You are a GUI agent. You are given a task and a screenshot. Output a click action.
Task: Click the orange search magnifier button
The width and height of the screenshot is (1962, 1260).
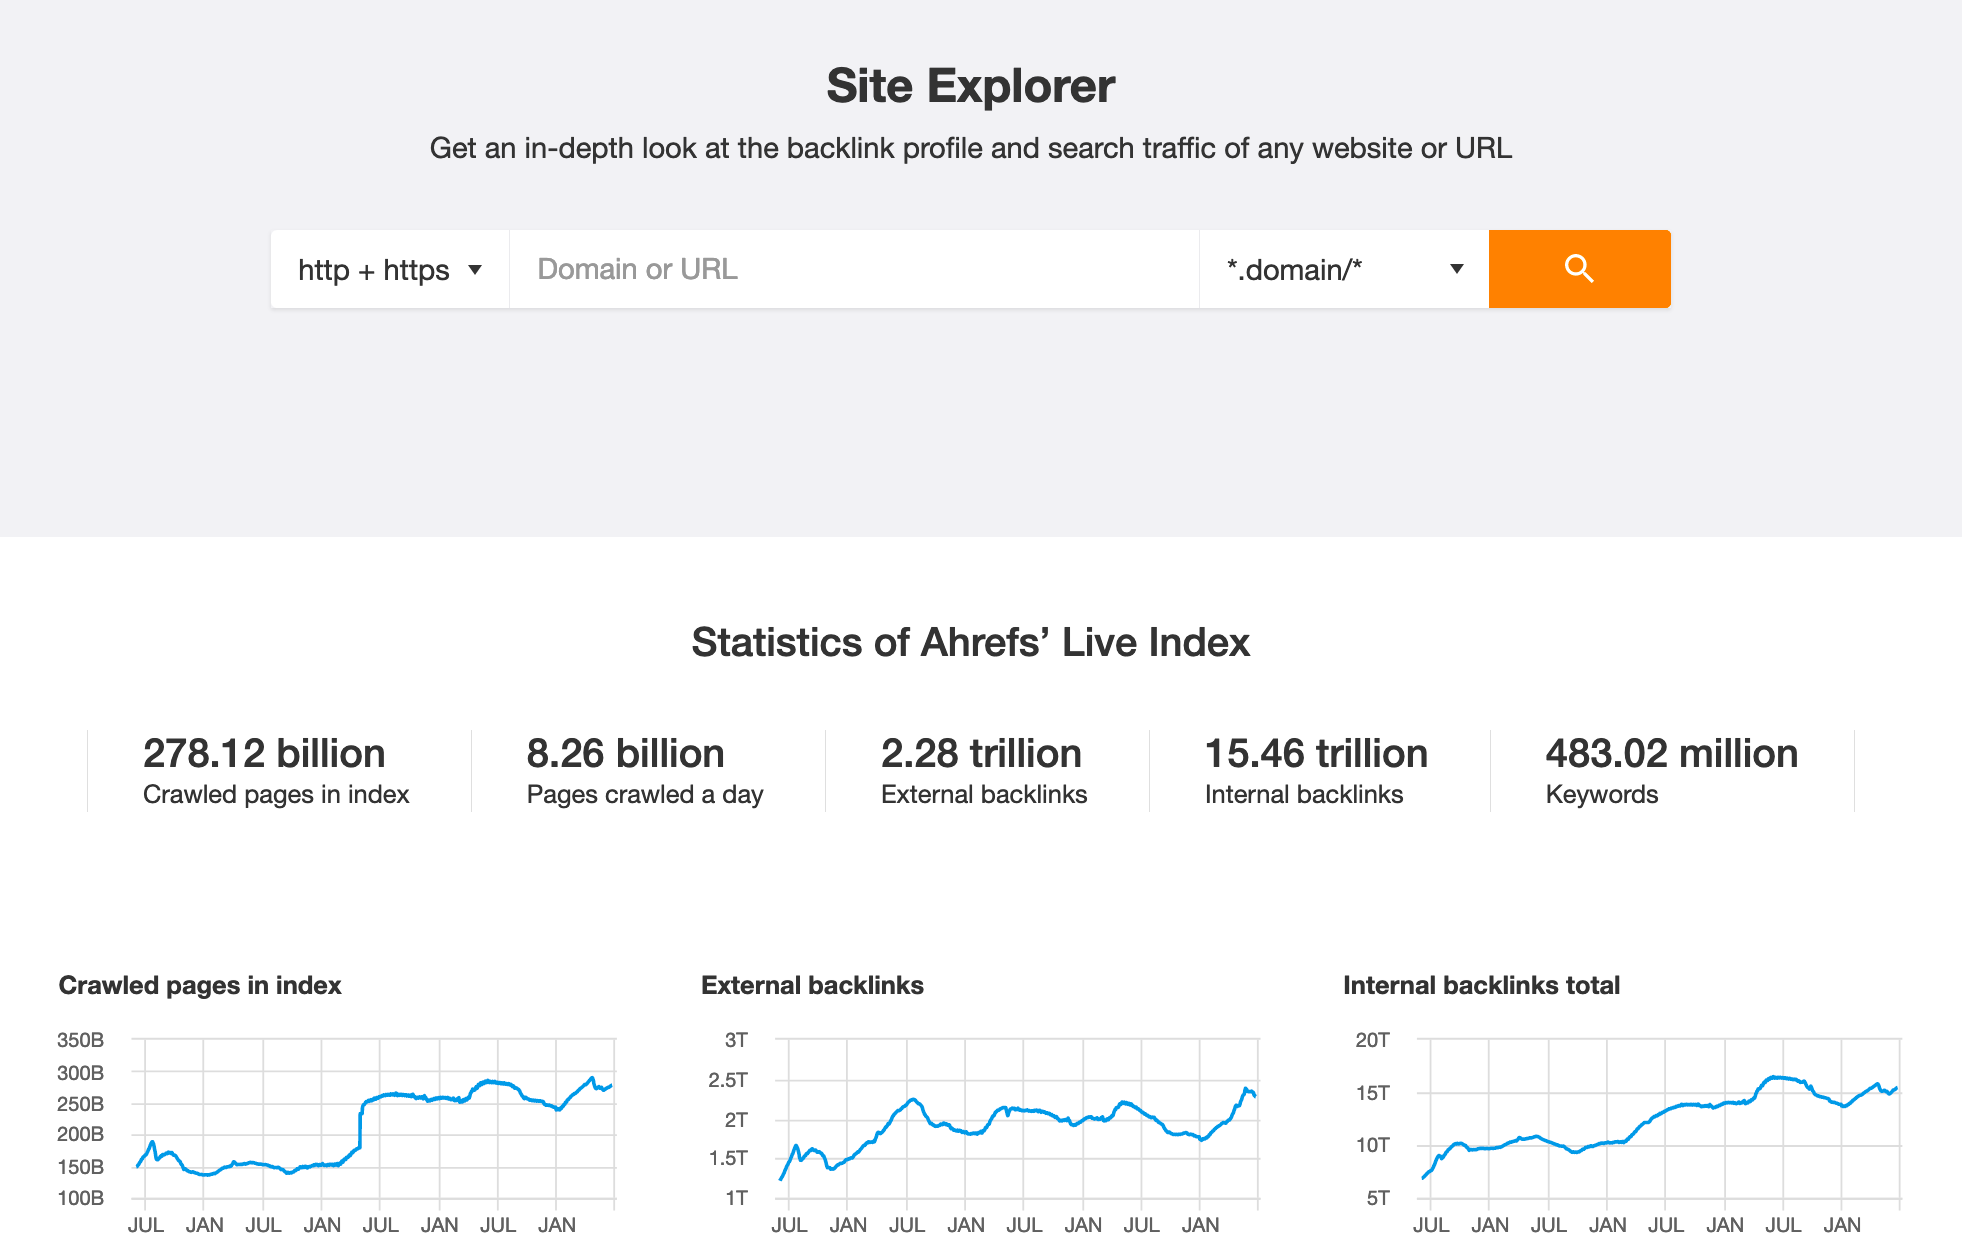1579,269
